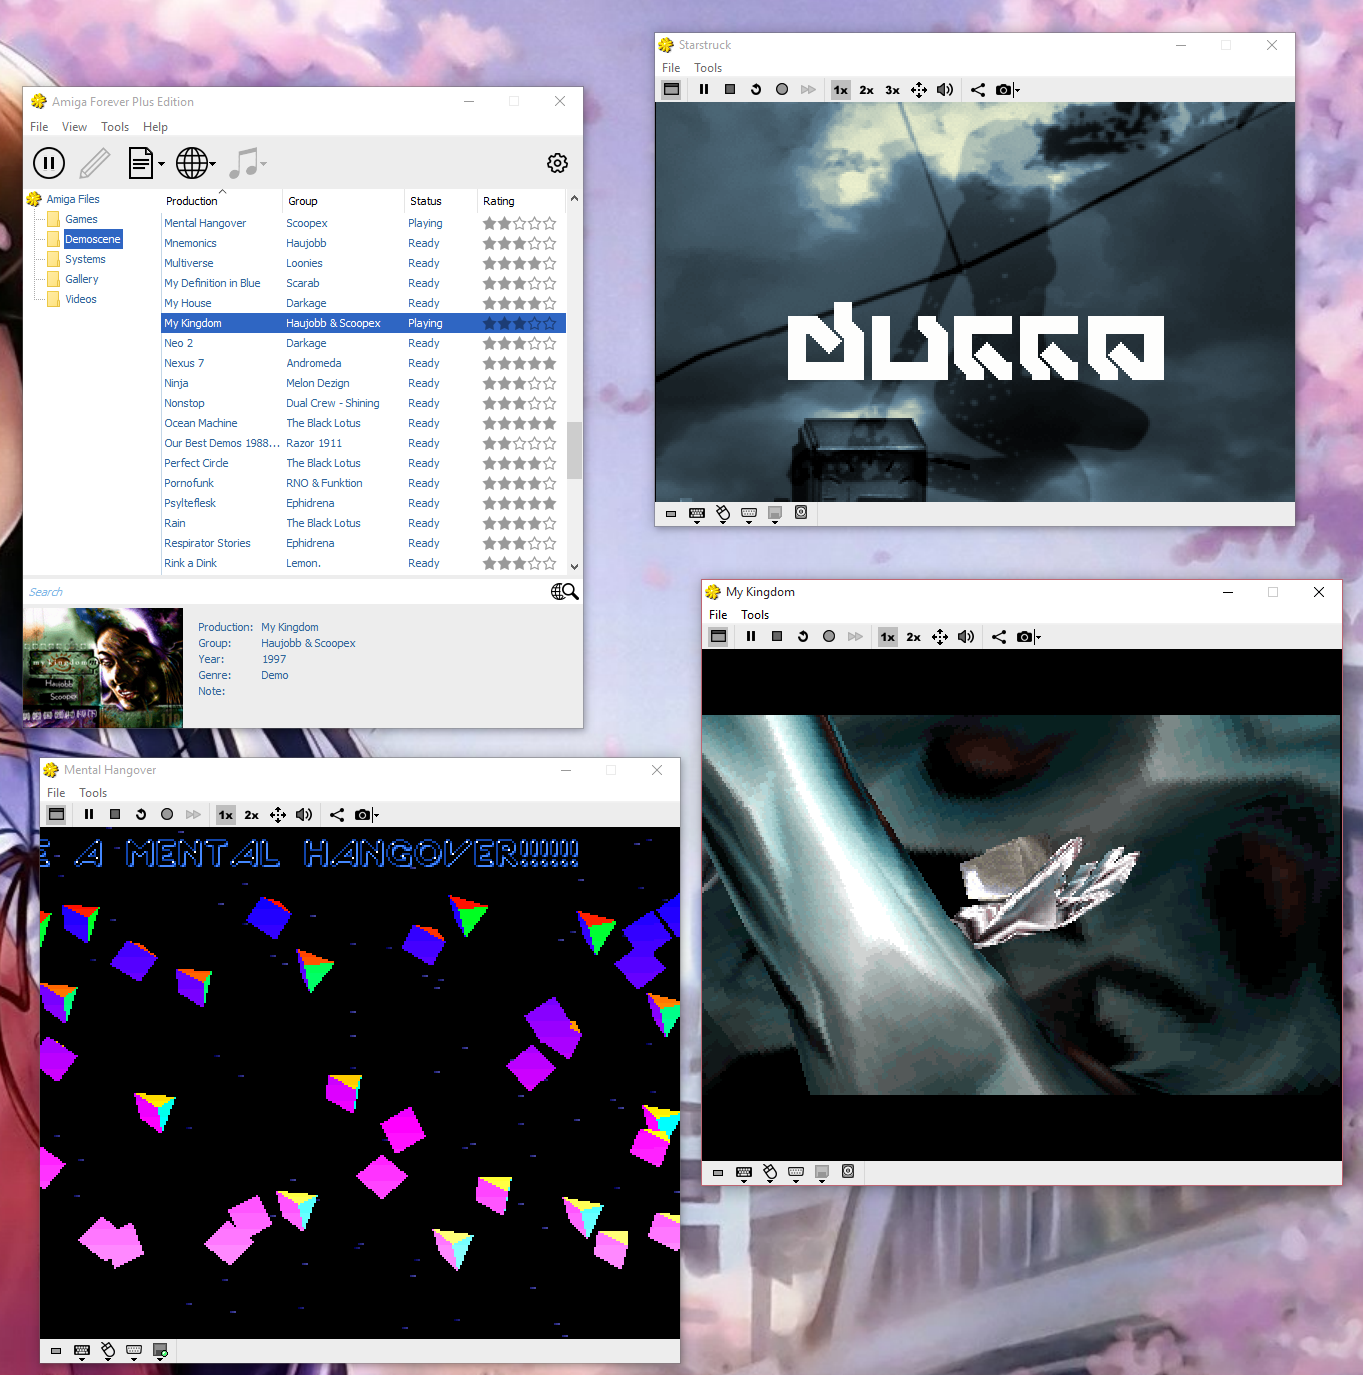The width and height of the screenshot is (1363, 1375).
Task: Restart the Starstruck playback
Action: point(756,89)
